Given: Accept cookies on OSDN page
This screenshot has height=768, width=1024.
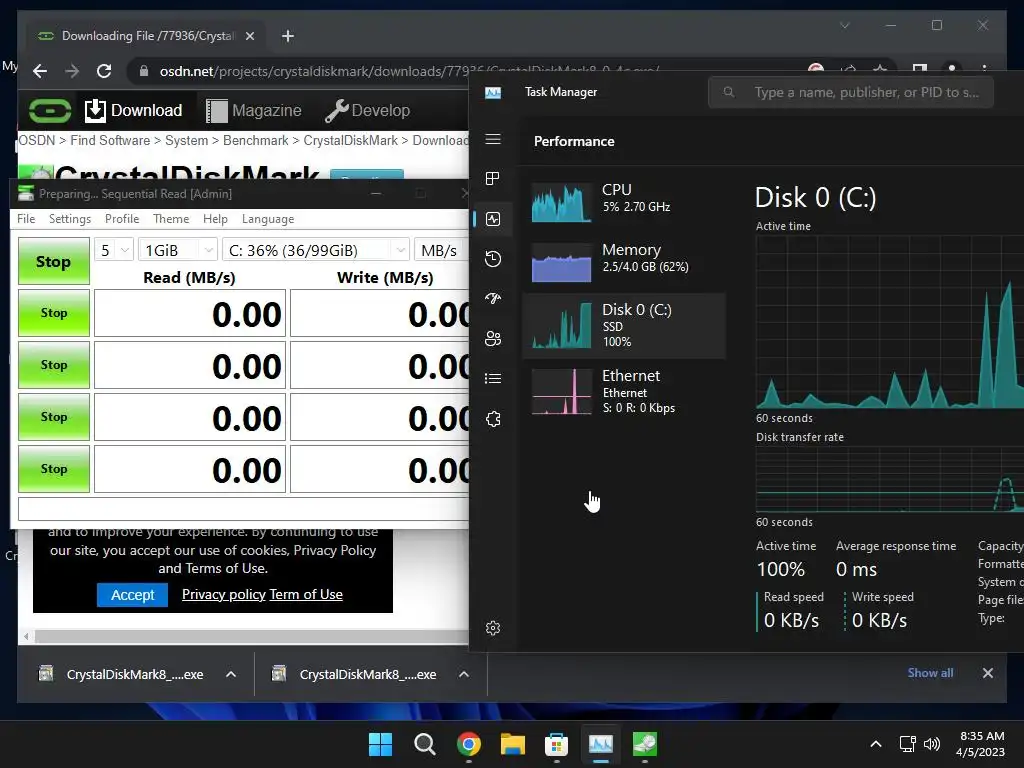Looking at the screenshot, I should pyautogui.click(x=133, y=595).
